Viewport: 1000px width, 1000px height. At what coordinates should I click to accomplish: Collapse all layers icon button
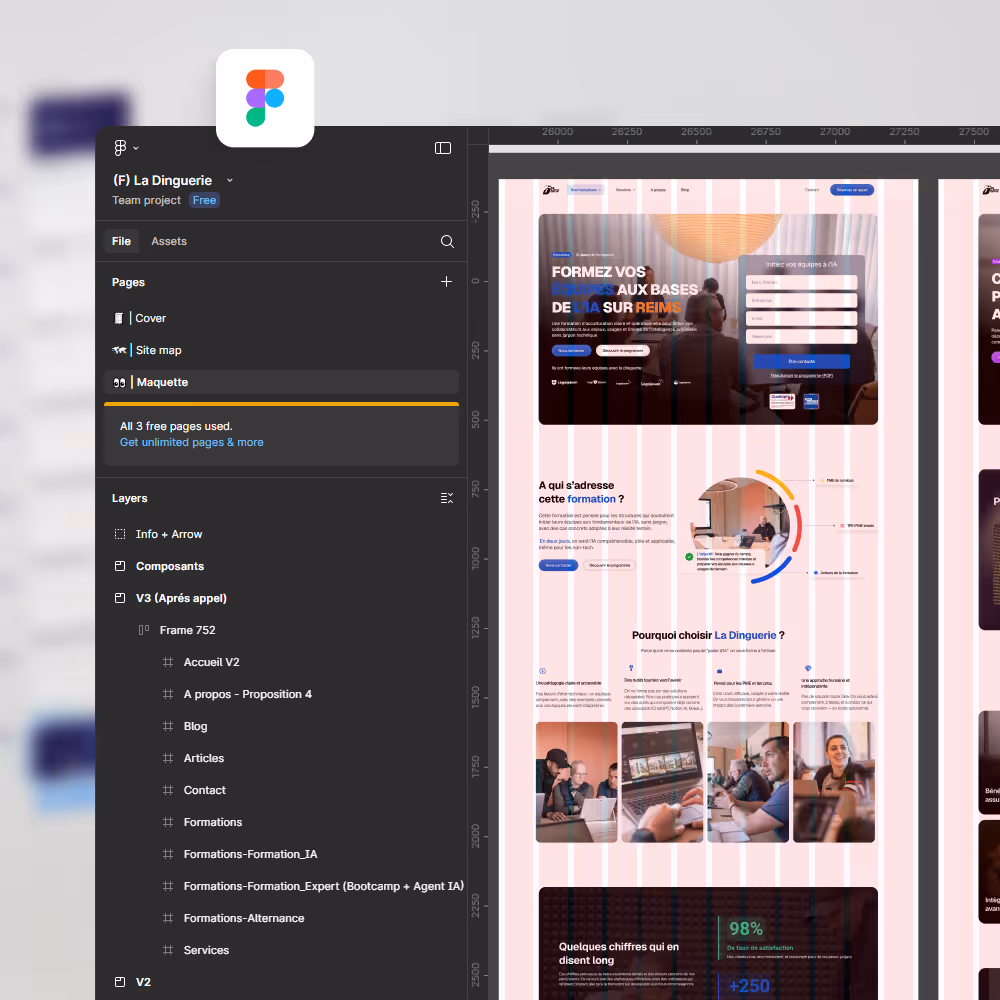pos(446,498)
